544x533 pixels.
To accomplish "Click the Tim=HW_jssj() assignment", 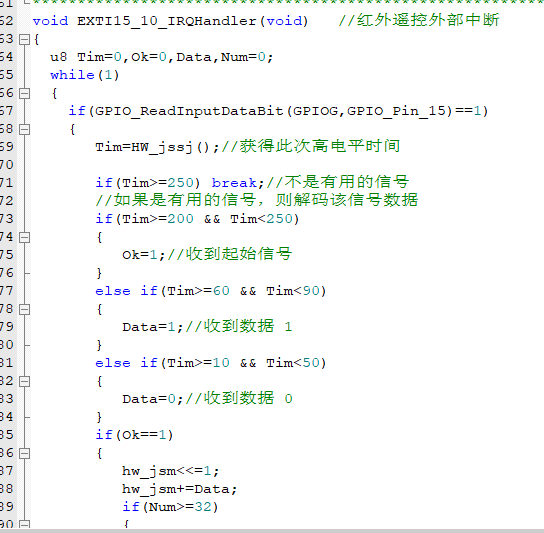I will (x=158, y=147).
